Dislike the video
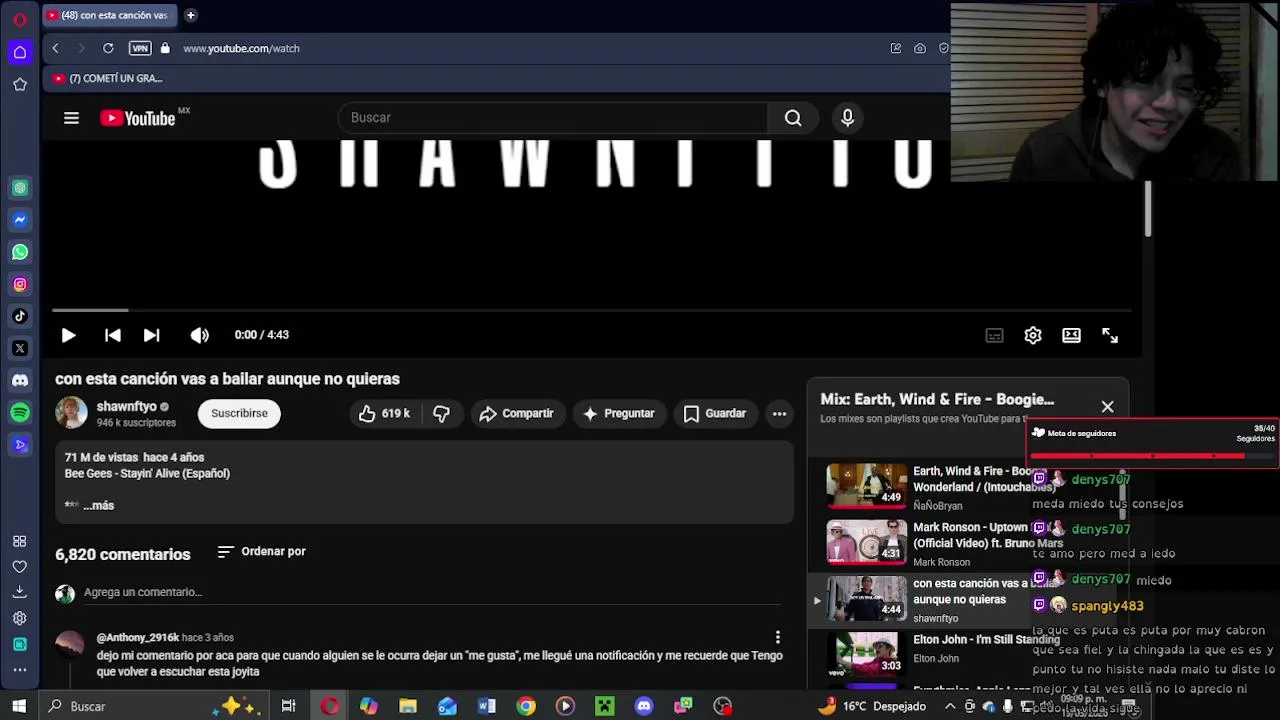Viewport: 1280px width, 720px height. tap(441, 413)
